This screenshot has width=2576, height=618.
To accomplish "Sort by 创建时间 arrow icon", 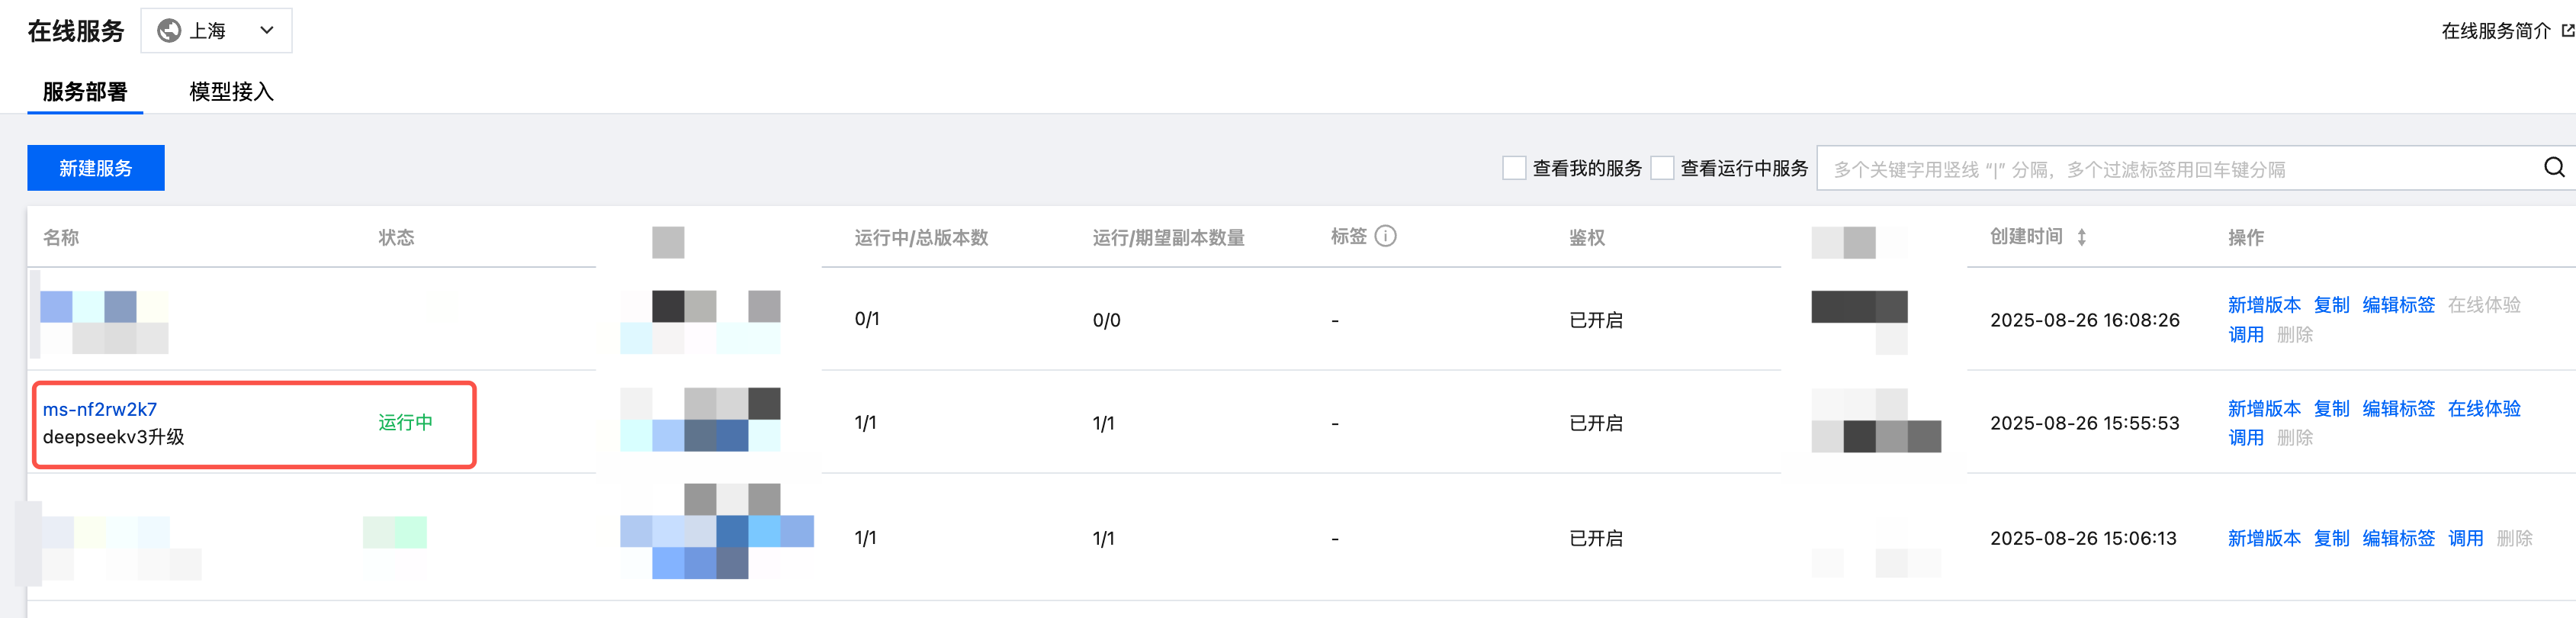I will (x=2081, y=238).
